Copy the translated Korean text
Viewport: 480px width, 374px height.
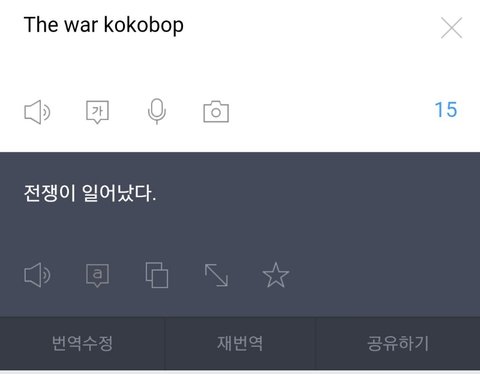[x=157, y=275]
